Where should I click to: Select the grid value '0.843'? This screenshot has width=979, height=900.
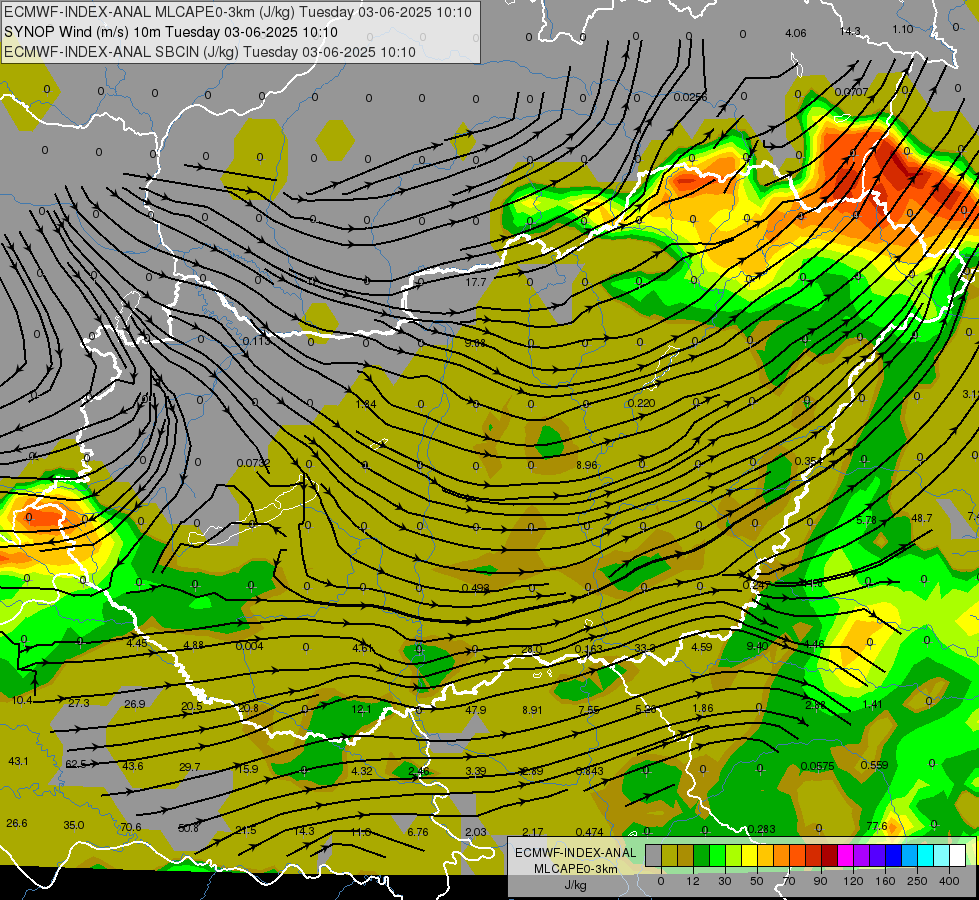tap(589, 771)
